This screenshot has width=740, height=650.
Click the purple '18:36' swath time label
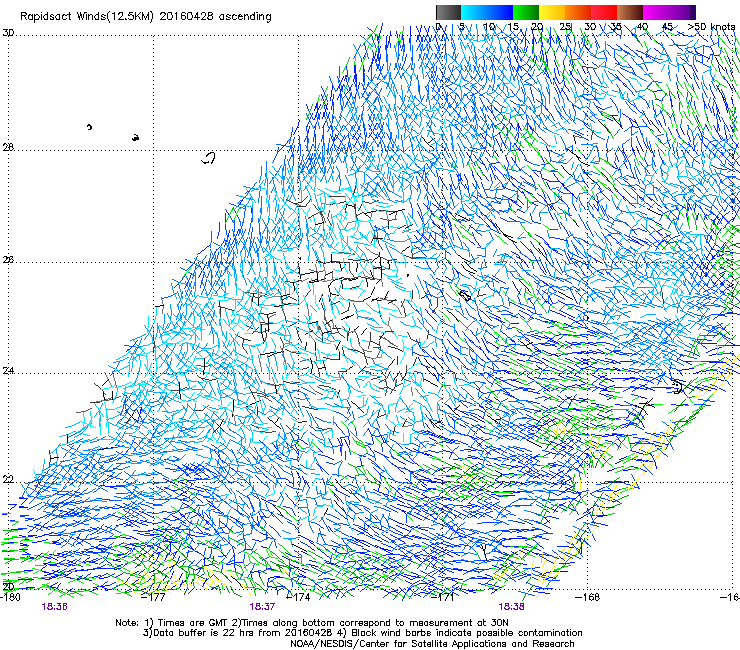pos(54,607)
